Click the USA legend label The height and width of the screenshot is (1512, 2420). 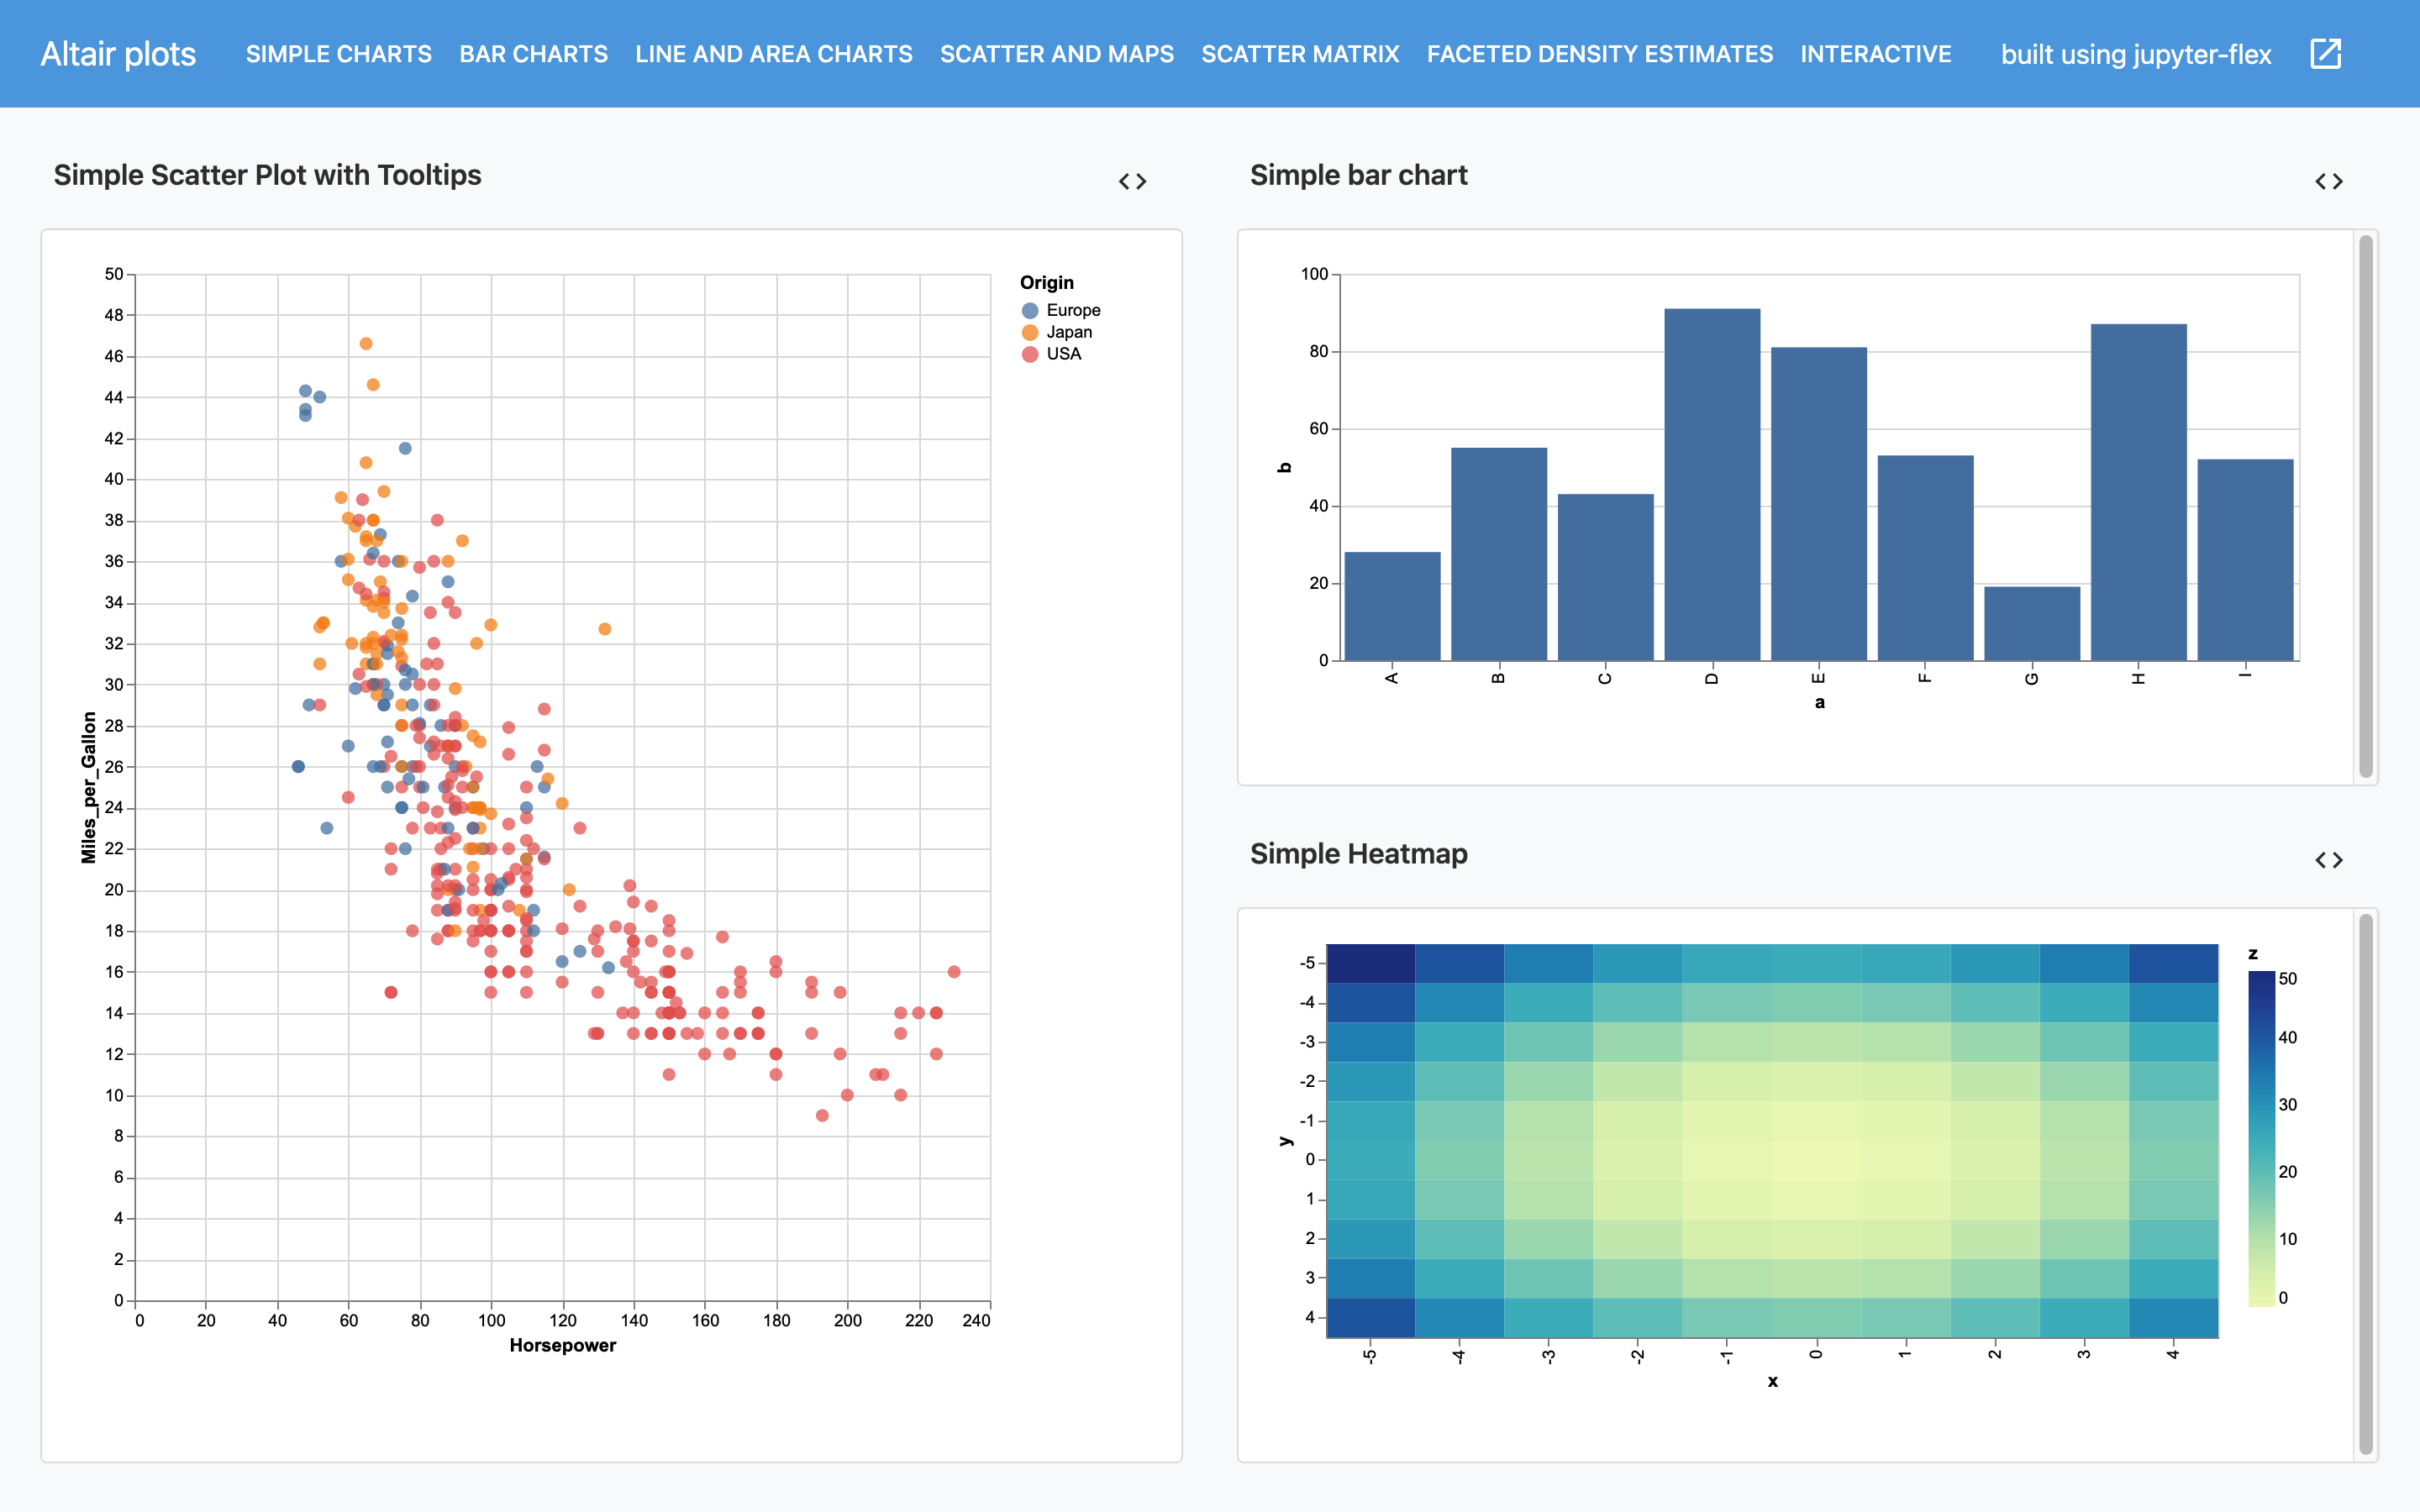coord(1064,354)
